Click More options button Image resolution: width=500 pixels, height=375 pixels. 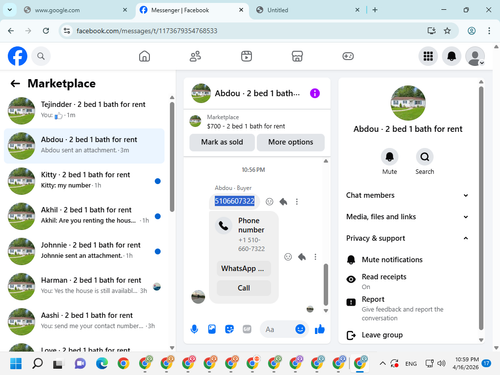point(291,142)
